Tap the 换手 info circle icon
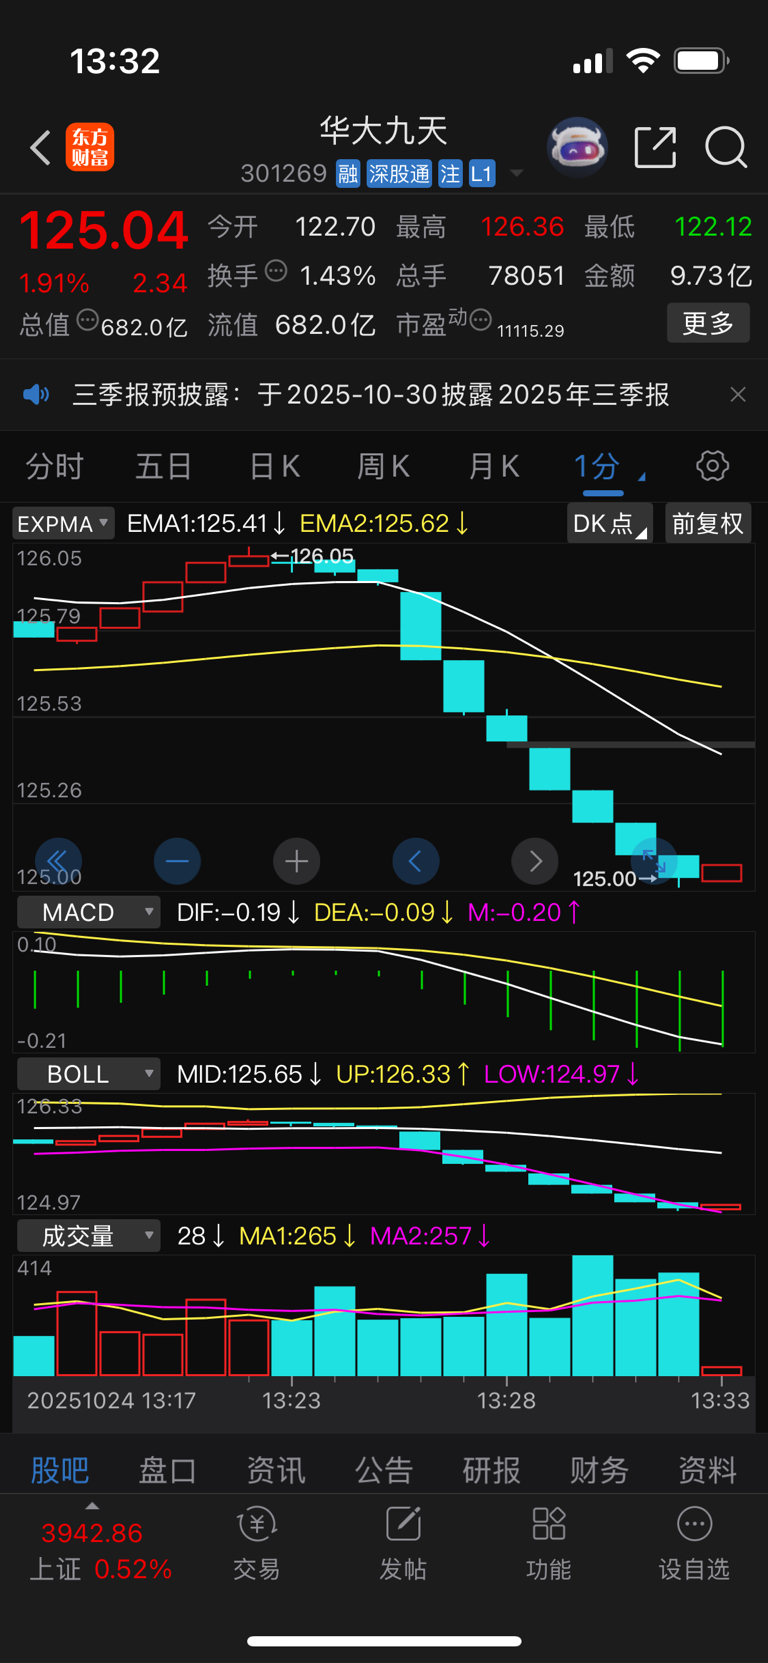Screen dimensions: 768x1663 277,271
